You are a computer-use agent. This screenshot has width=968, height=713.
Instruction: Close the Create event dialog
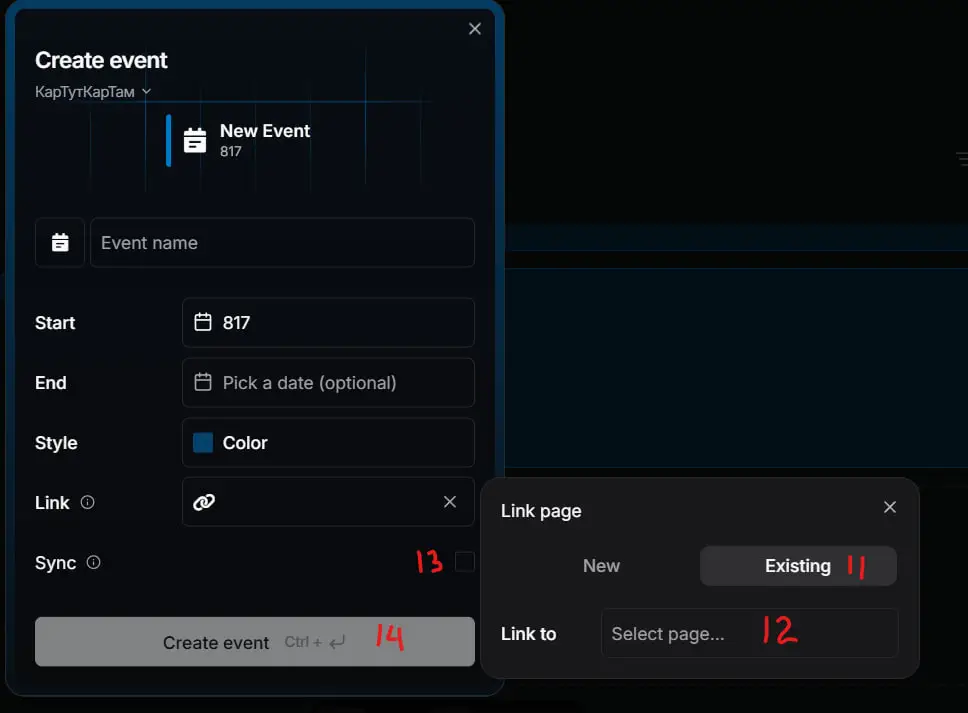pyautogui.click(x=475, y=29)
